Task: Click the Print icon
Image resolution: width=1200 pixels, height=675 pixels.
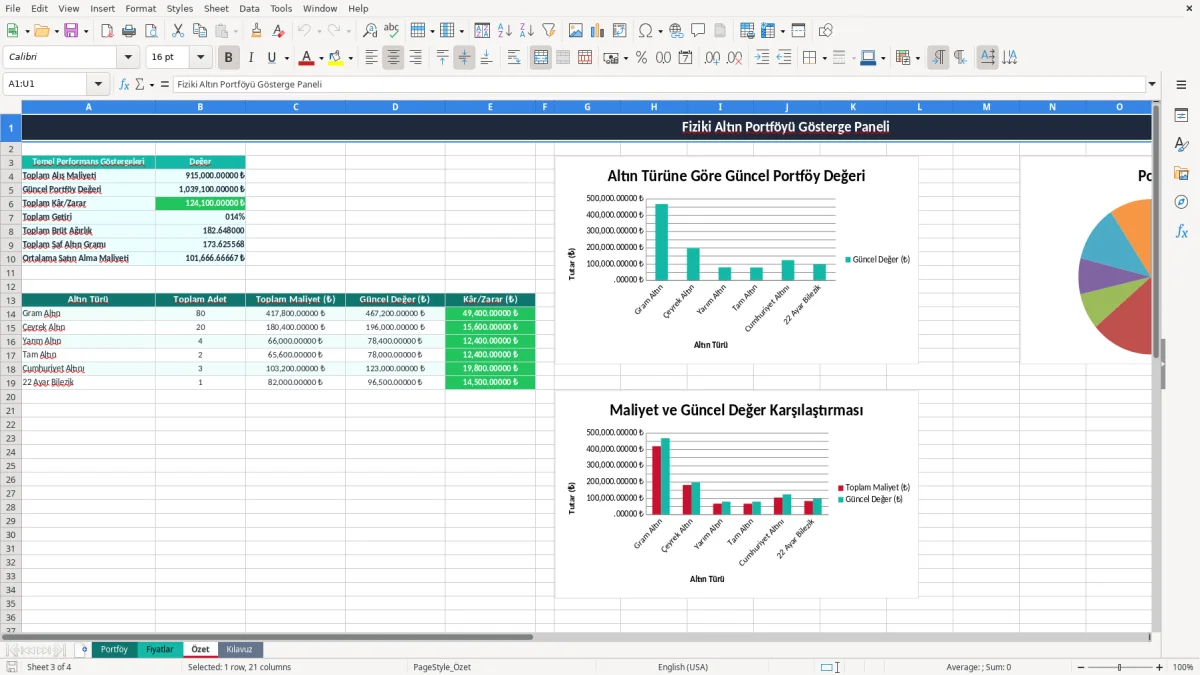Action: [x=129, y=31]
